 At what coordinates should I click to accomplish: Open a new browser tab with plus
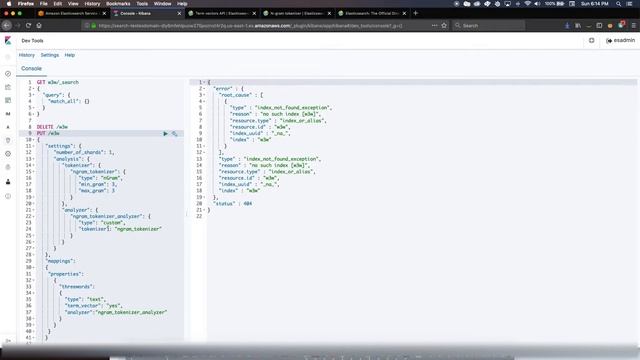416,13
